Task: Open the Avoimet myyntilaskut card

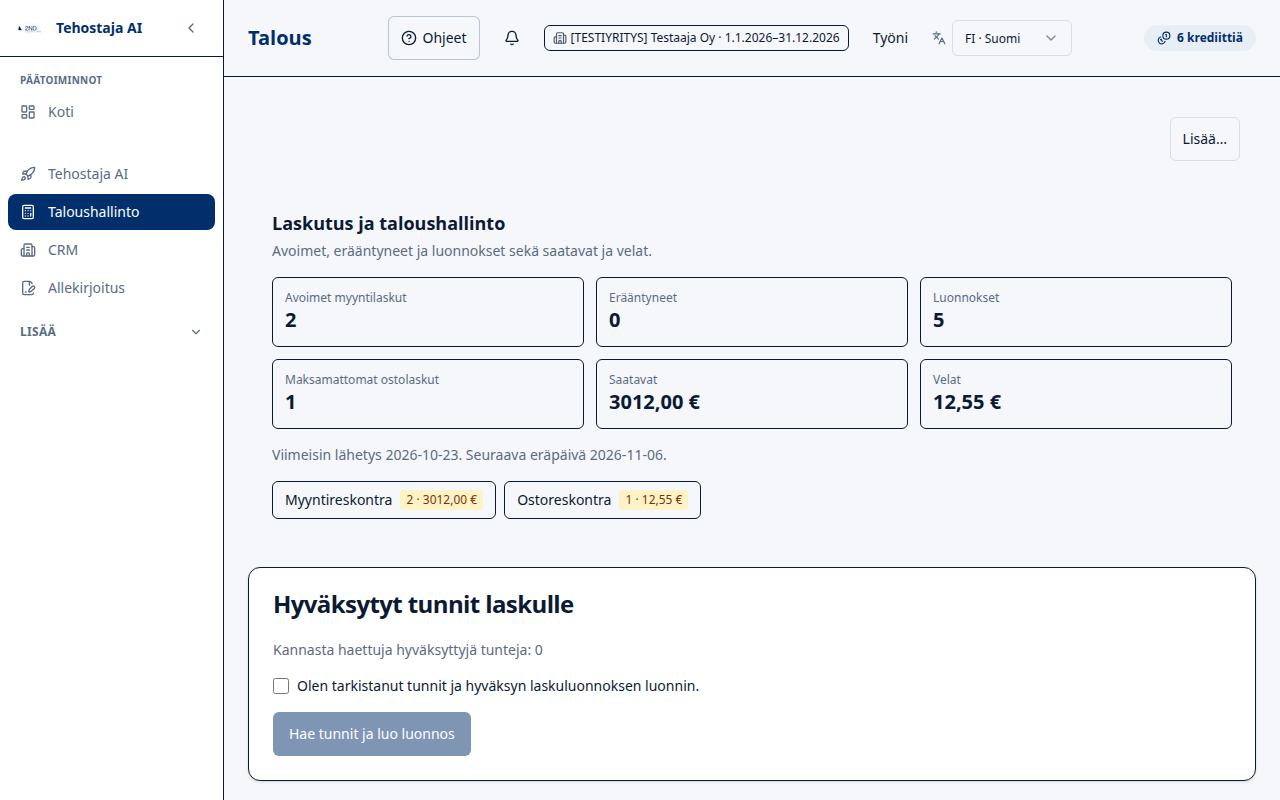Action: tap(428, 312)
